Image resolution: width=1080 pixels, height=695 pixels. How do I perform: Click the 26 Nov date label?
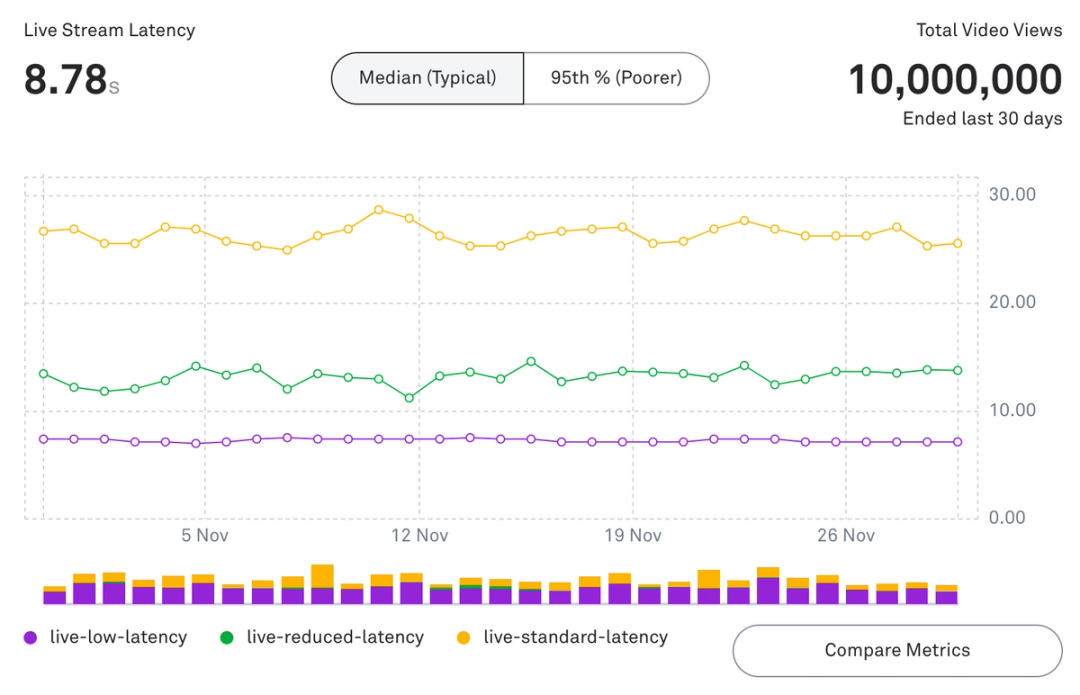[x=846, y=536]
